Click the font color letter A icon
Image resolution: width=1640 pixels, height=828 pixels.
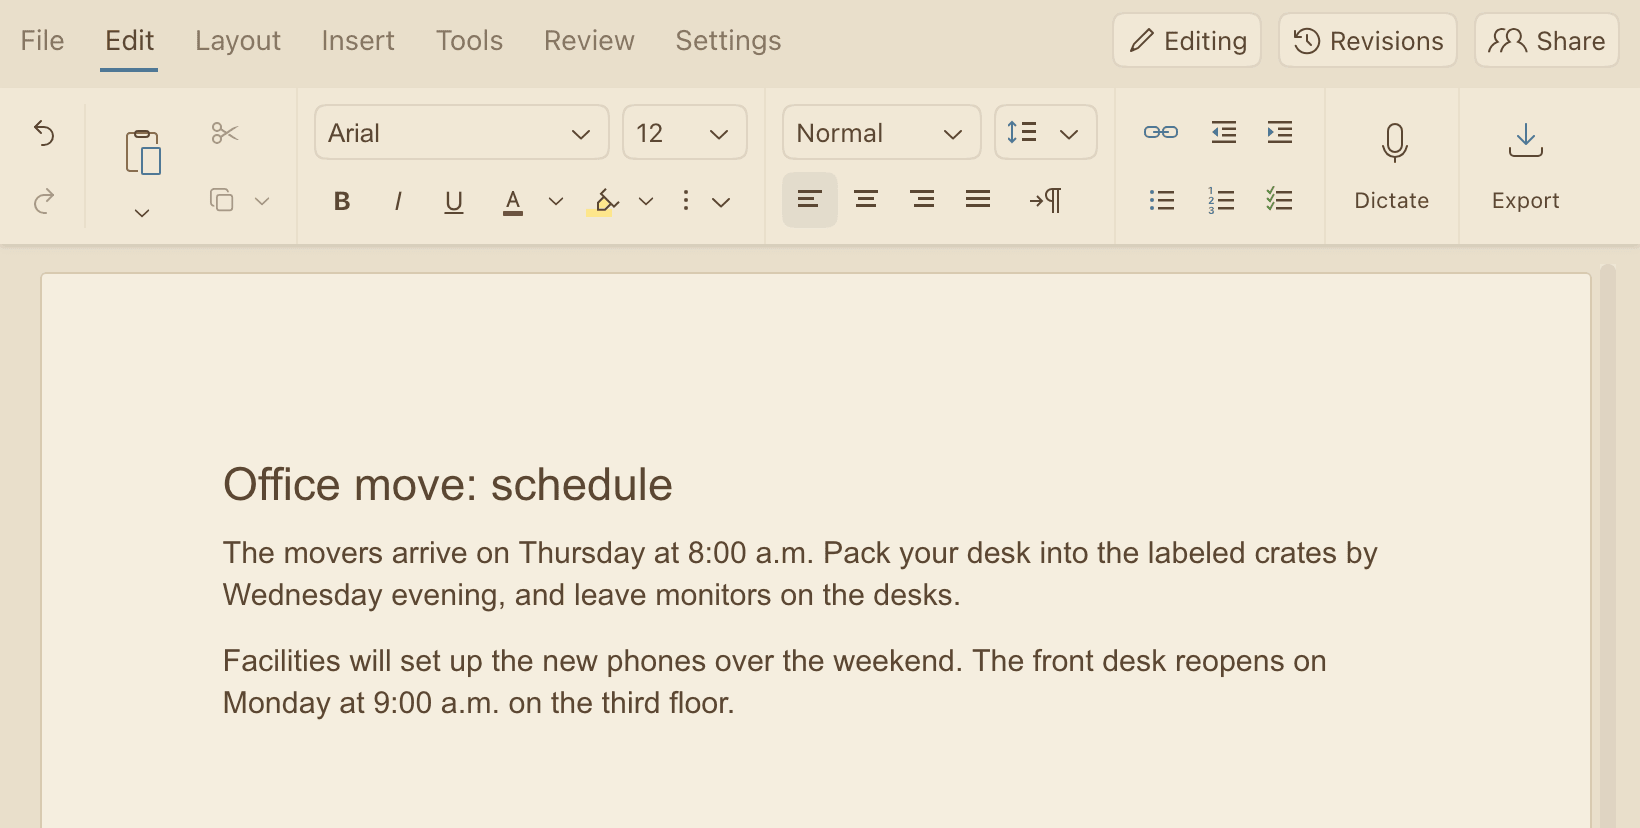[513, 202]
